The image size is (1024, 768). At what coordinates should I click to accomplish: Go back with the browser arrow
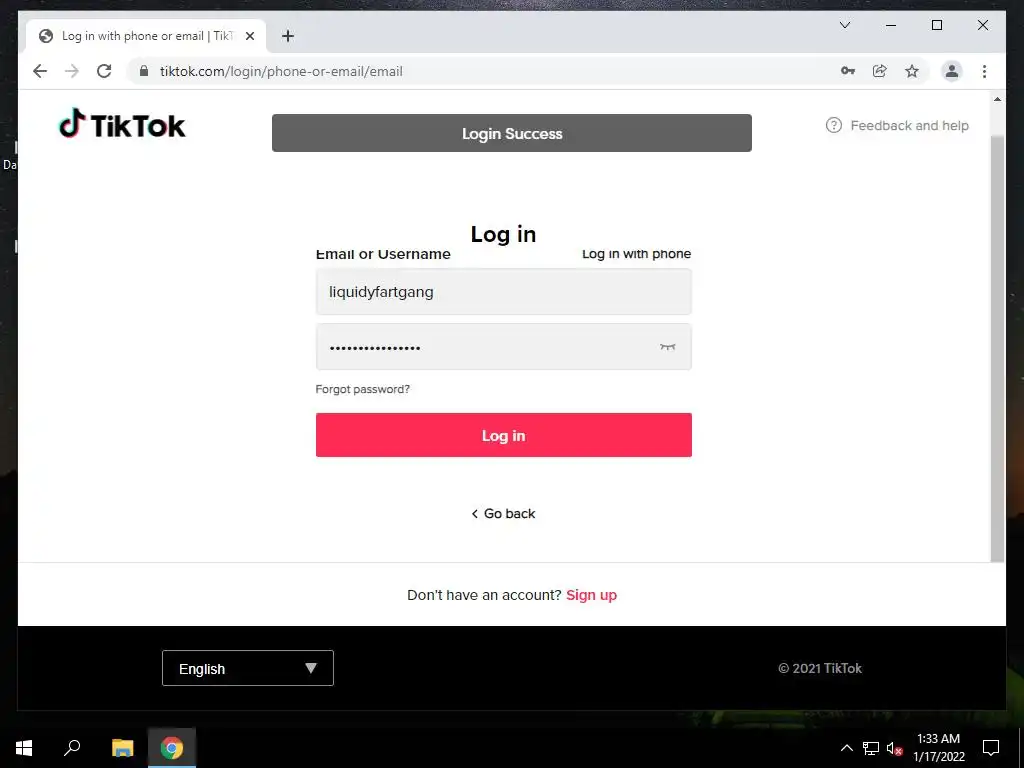click(x=40, y=71)
